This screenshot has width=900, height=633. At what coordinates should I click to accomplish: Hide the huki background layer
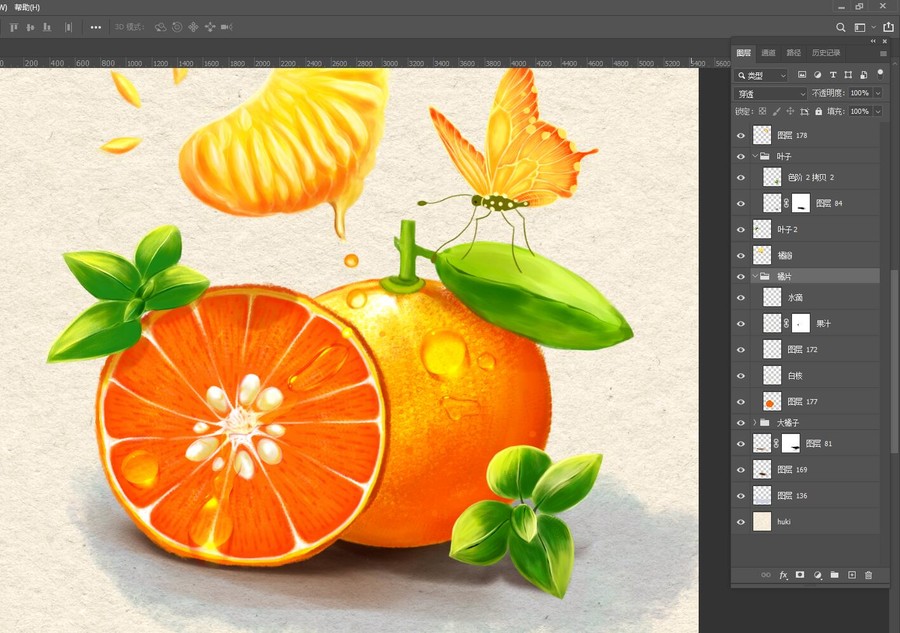tap(741, 522)
